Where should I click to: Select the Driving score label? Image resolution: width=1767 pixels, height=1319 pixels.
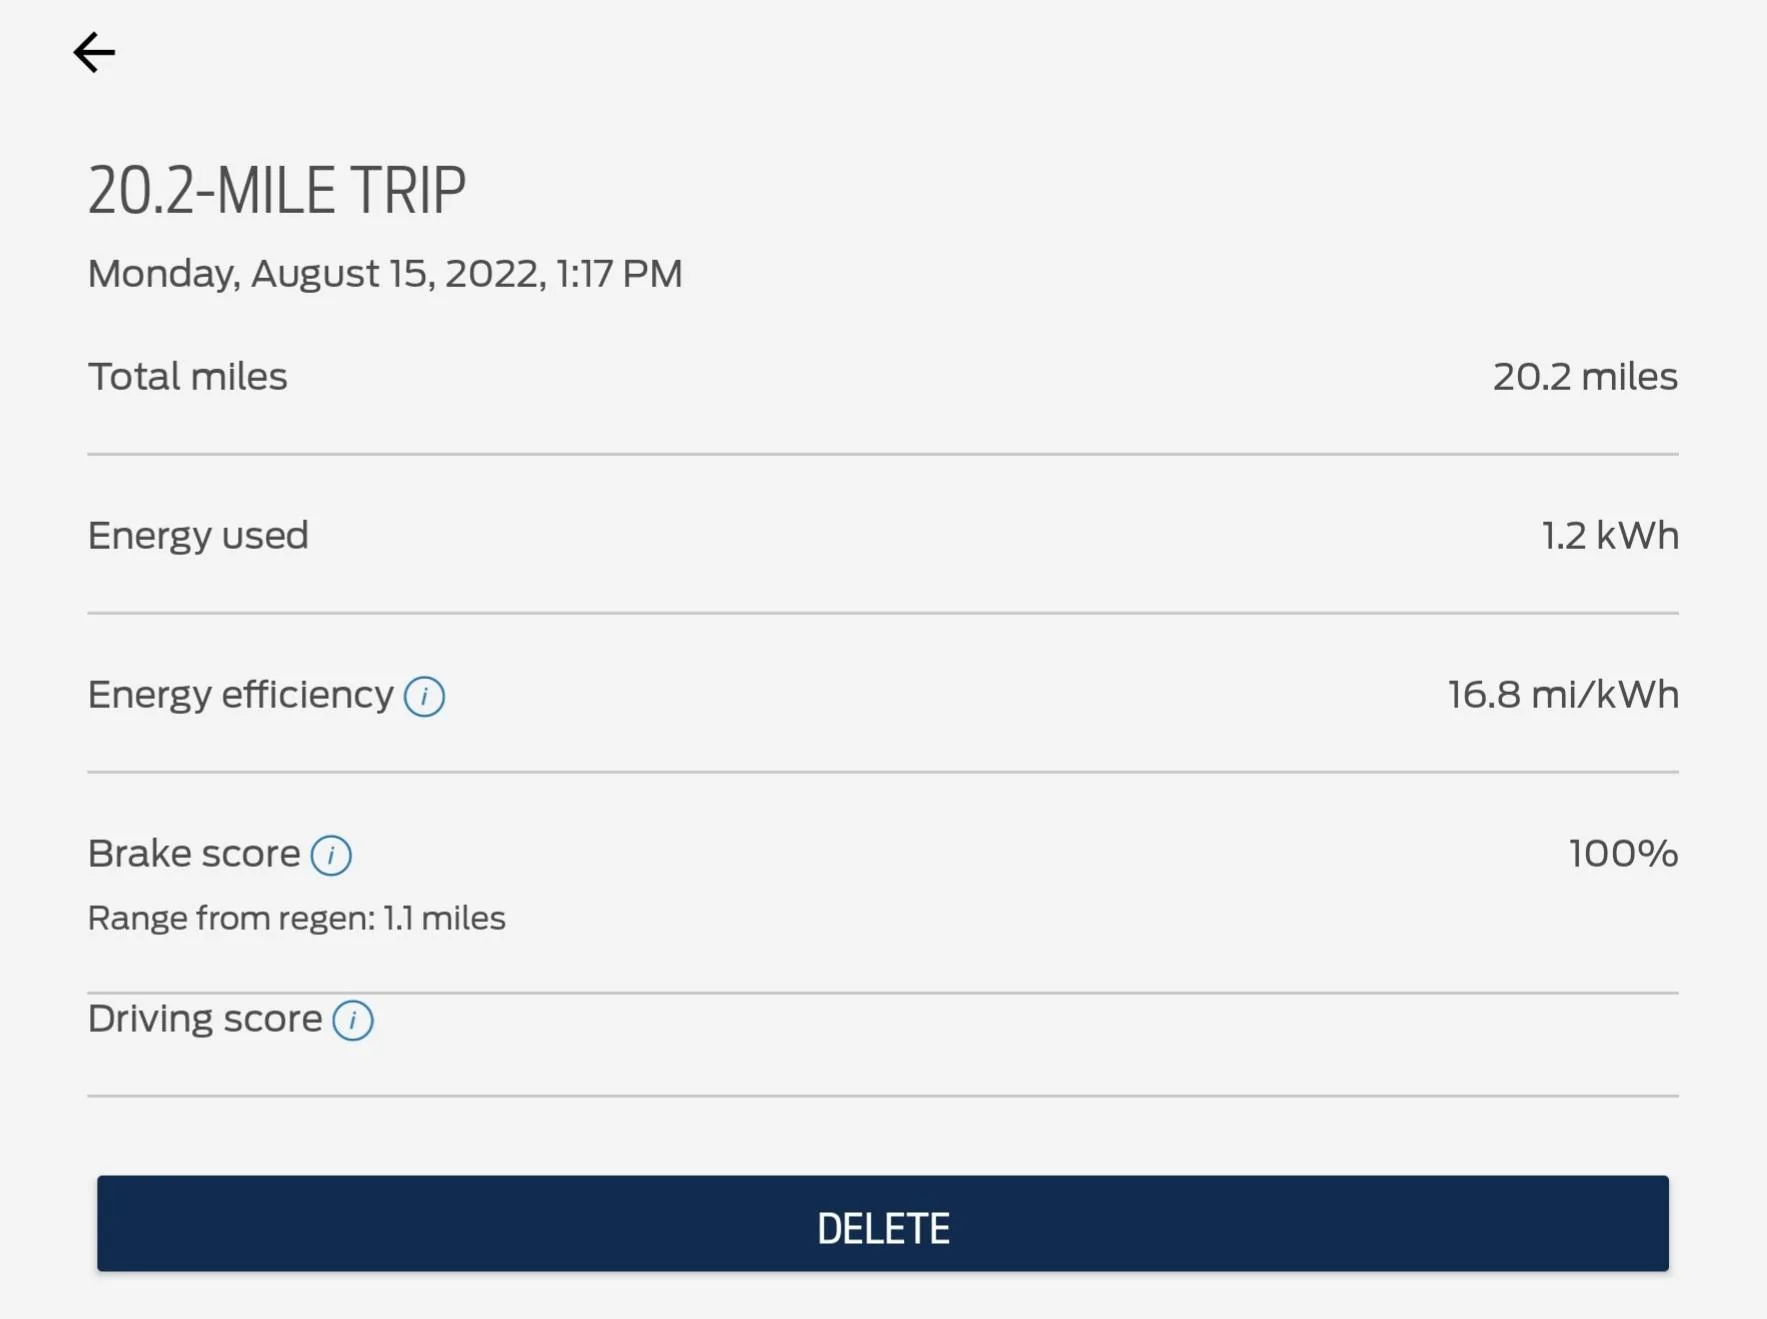[205, 1018]
